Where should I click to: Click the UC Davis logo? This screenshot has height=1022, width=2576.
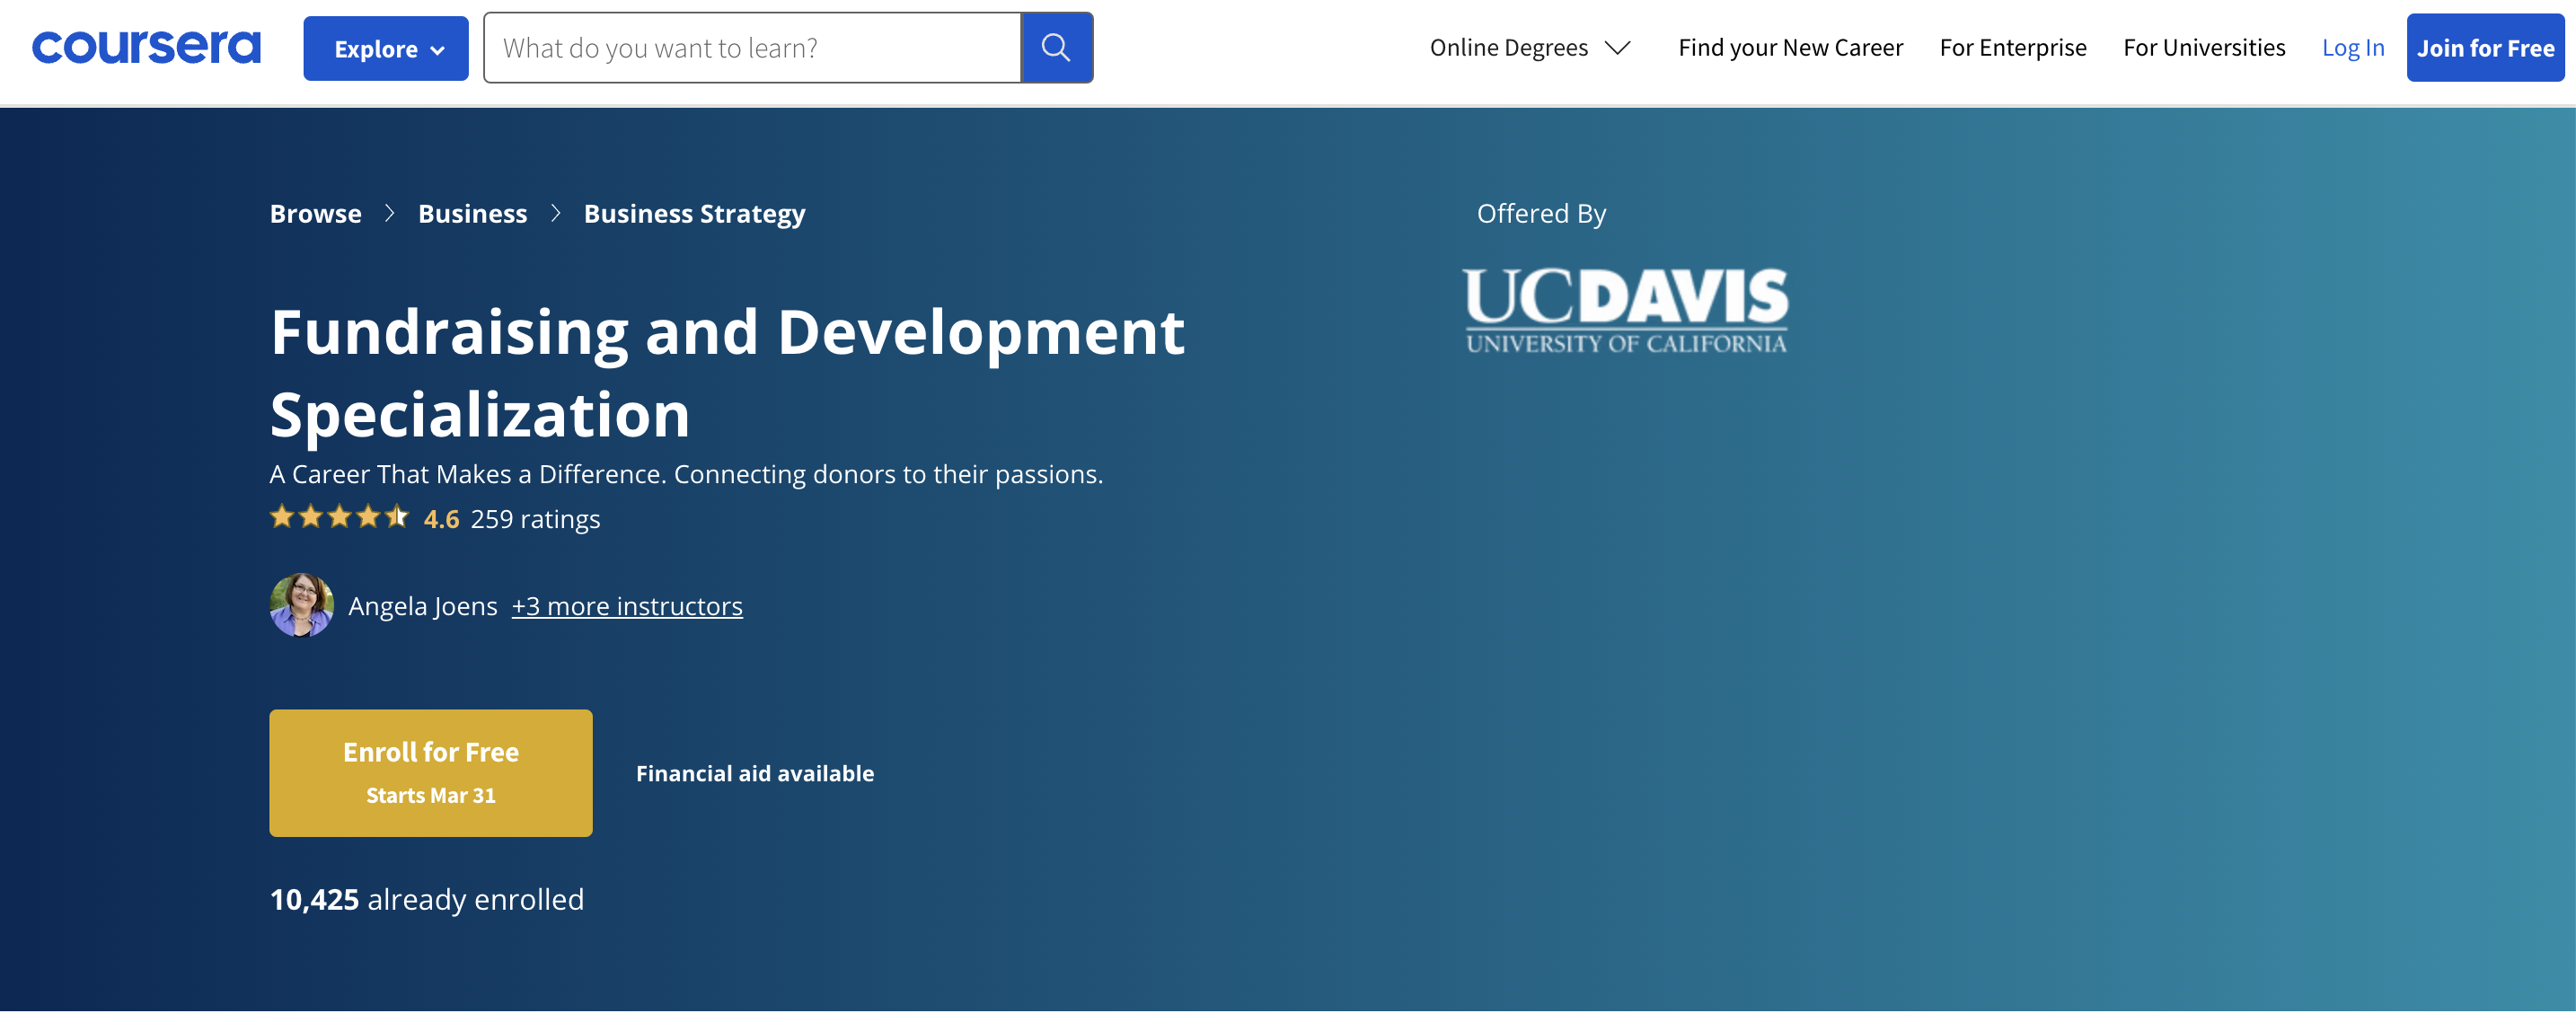click(x=1625, y=309)
